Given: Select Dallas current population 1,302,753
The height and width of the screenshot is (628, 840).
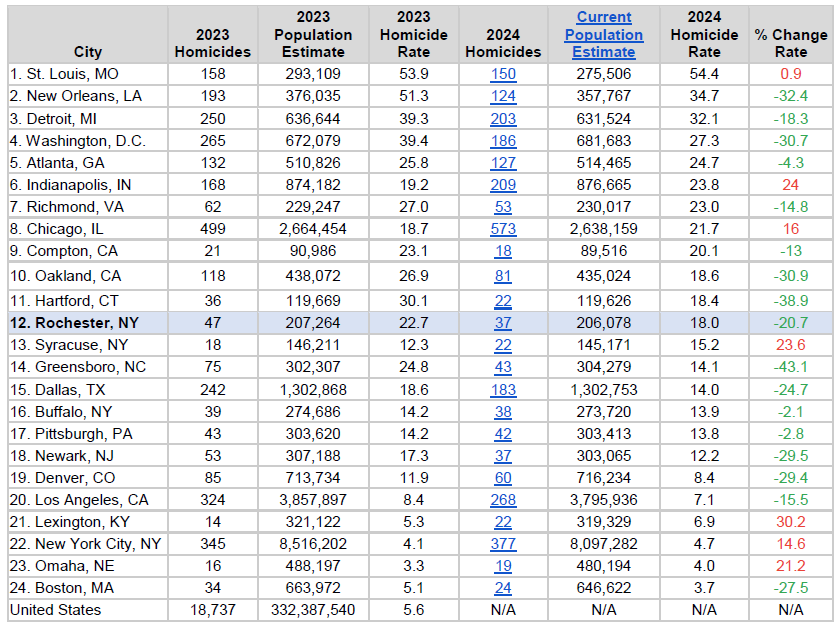Looking at the screenshot, I should (604, 390).
